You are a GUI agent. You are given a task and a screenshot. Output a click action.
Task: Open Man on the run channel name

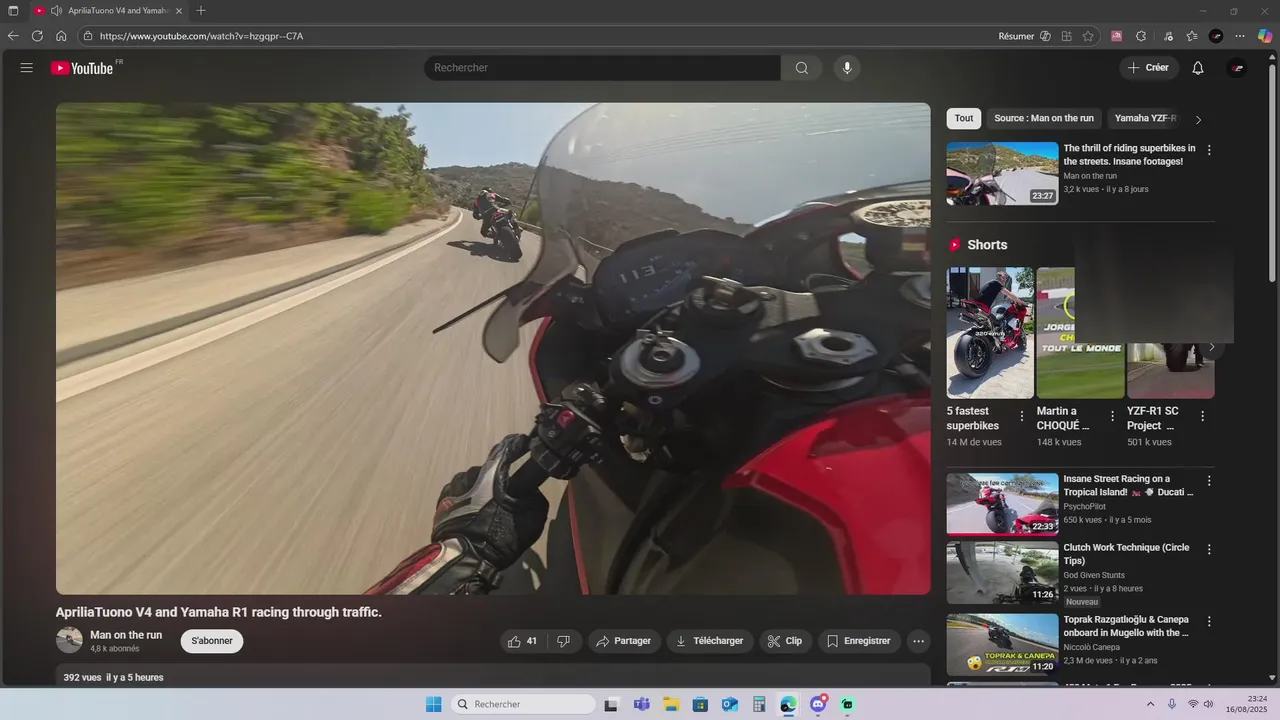pos(126,635)
